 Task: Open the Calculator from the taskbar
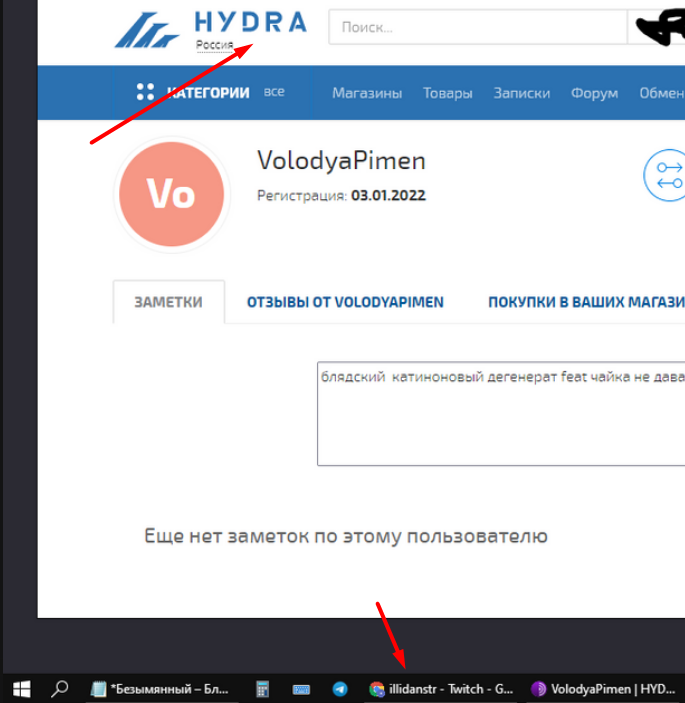[263, 688]
